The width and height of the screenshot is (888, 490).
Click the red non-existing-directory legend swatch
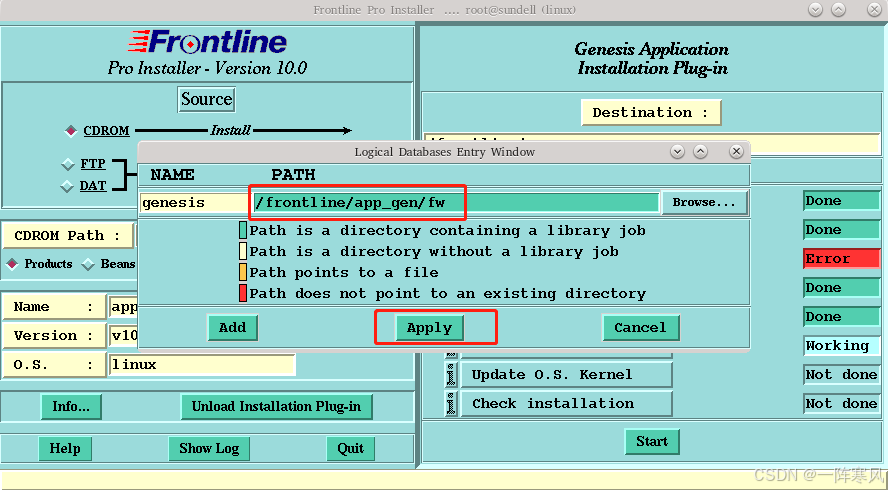click(x=243, y=293)
